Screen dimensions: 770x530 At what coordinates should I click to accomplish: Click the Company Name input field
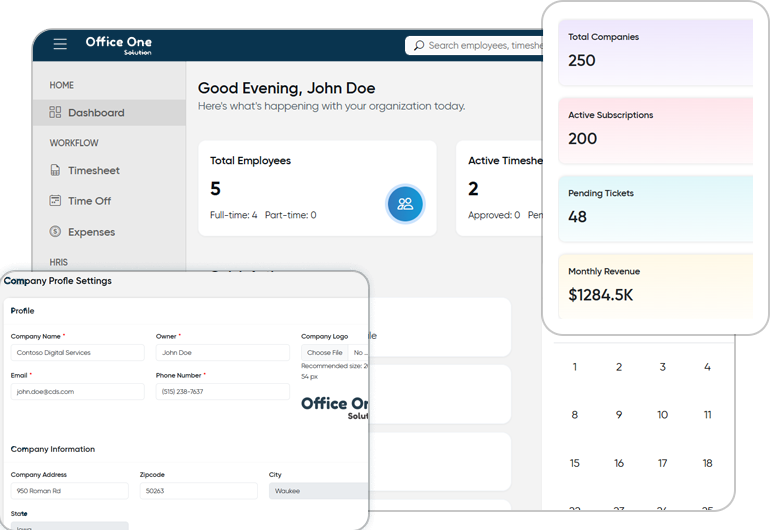tap(77, 353)
